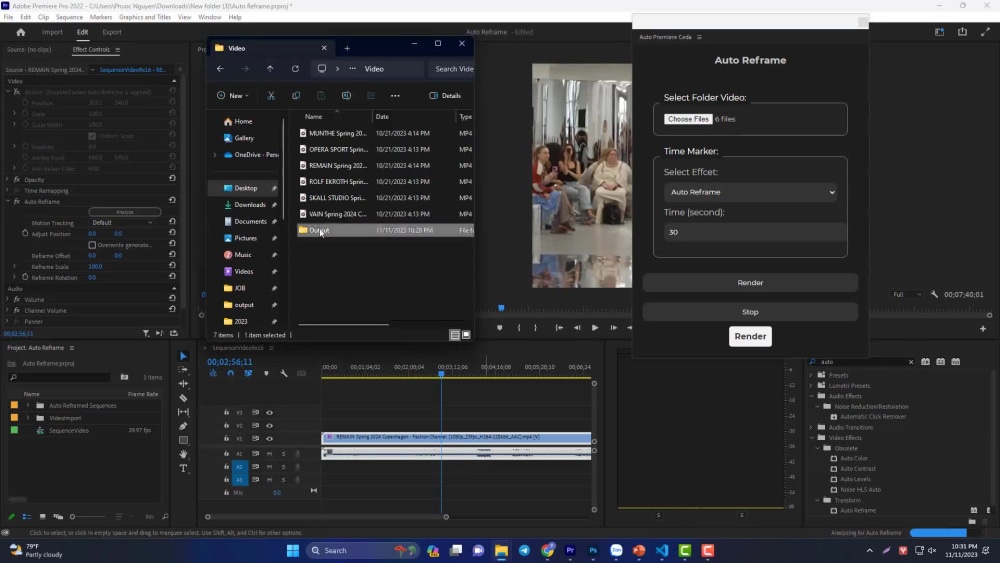Viewport: 1000px width, 563px height.
Task: Open Timeline Display Settings wrench
Action: point(284,374)
